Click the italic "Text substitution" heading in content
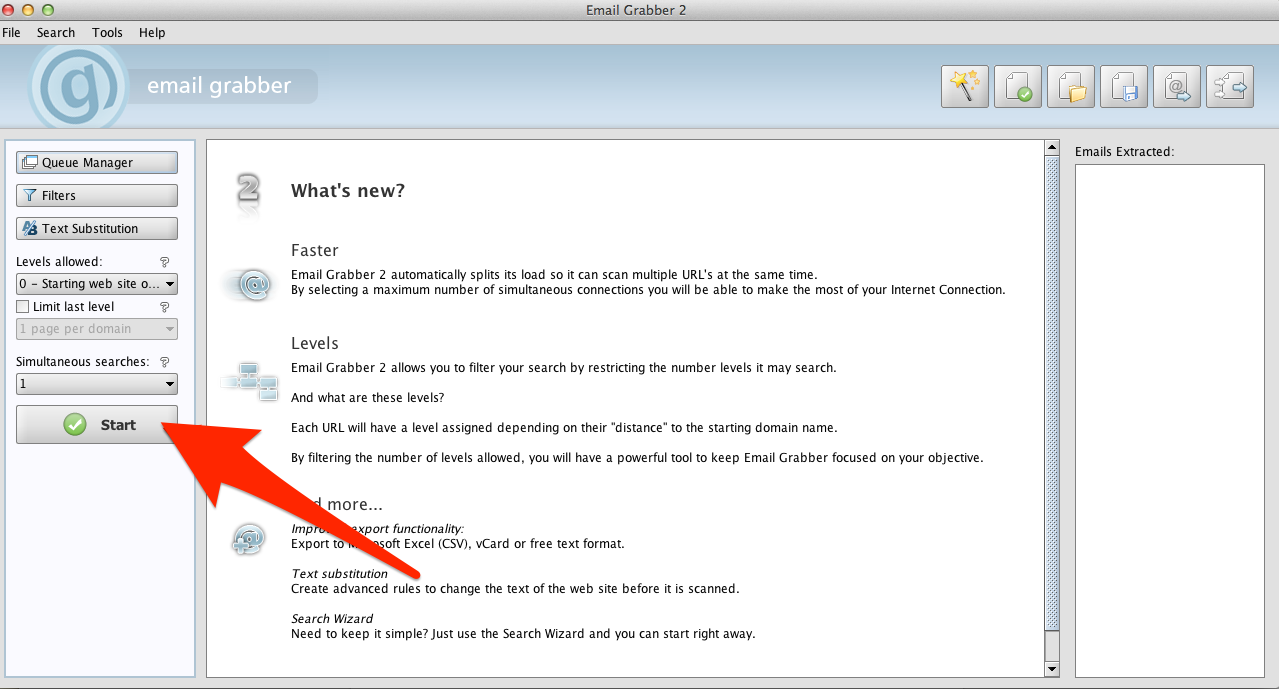Screen dimensions: 1279x689 tap(339, 574)
